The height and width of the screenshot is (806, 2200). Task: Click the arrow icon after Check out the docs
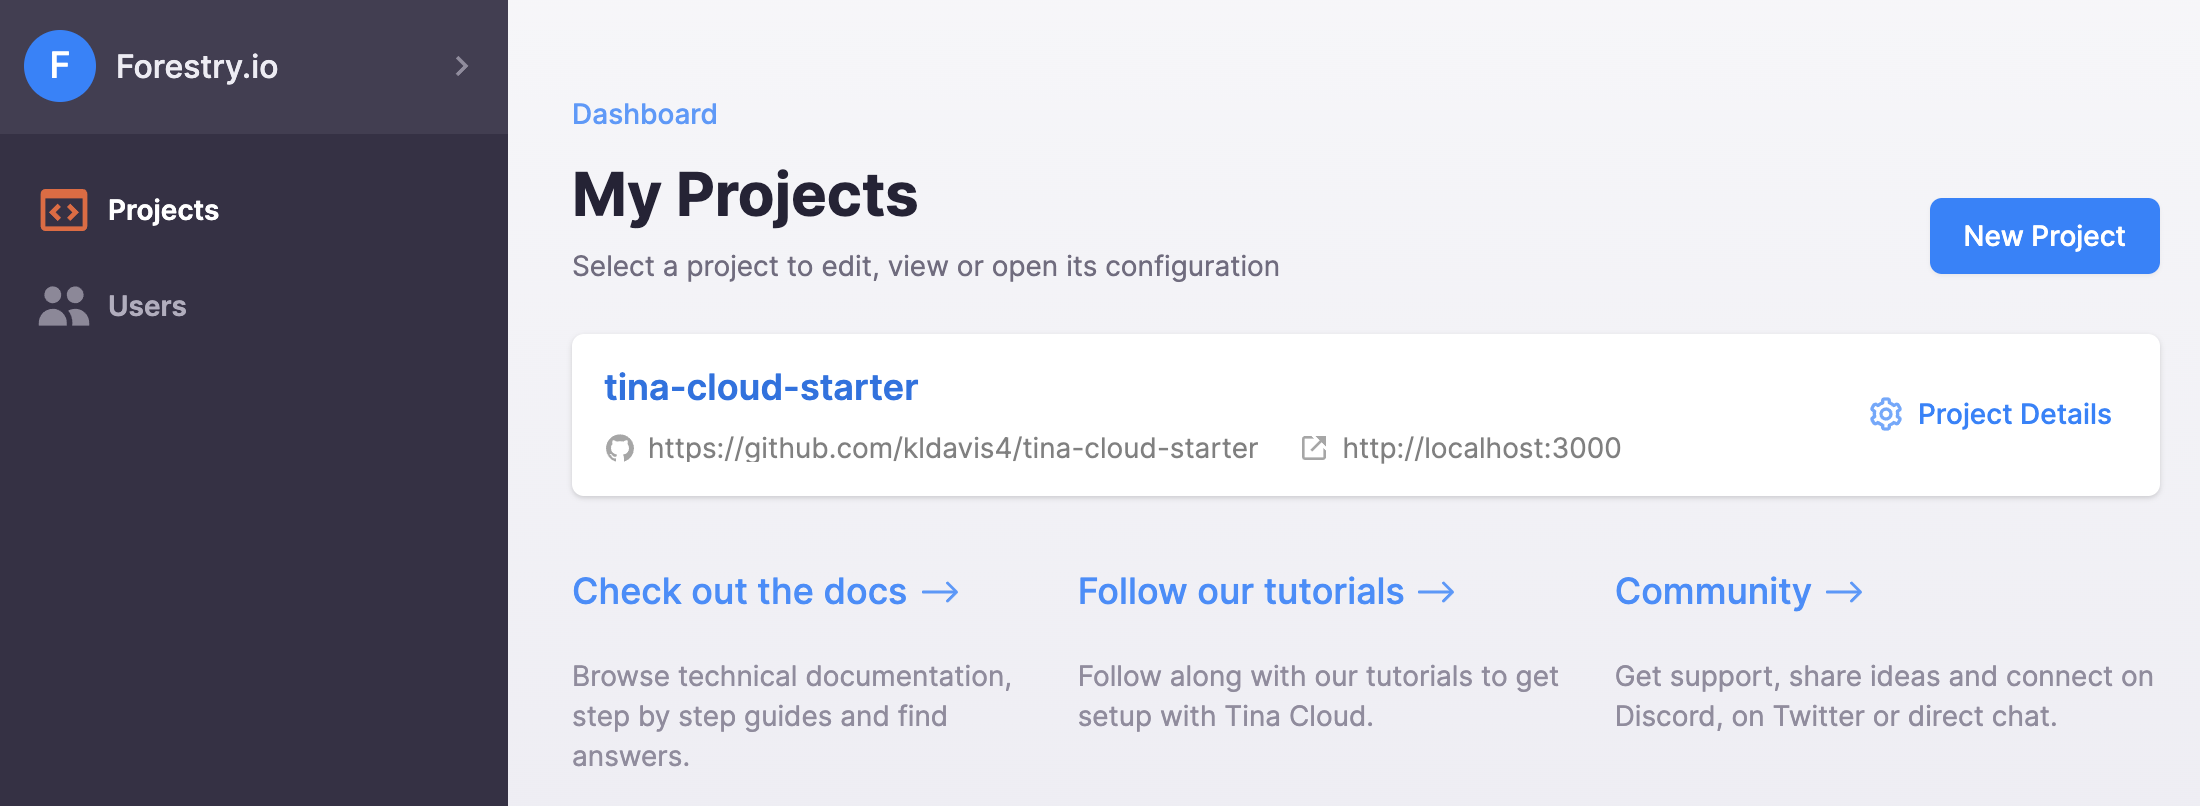click(941, 591)
